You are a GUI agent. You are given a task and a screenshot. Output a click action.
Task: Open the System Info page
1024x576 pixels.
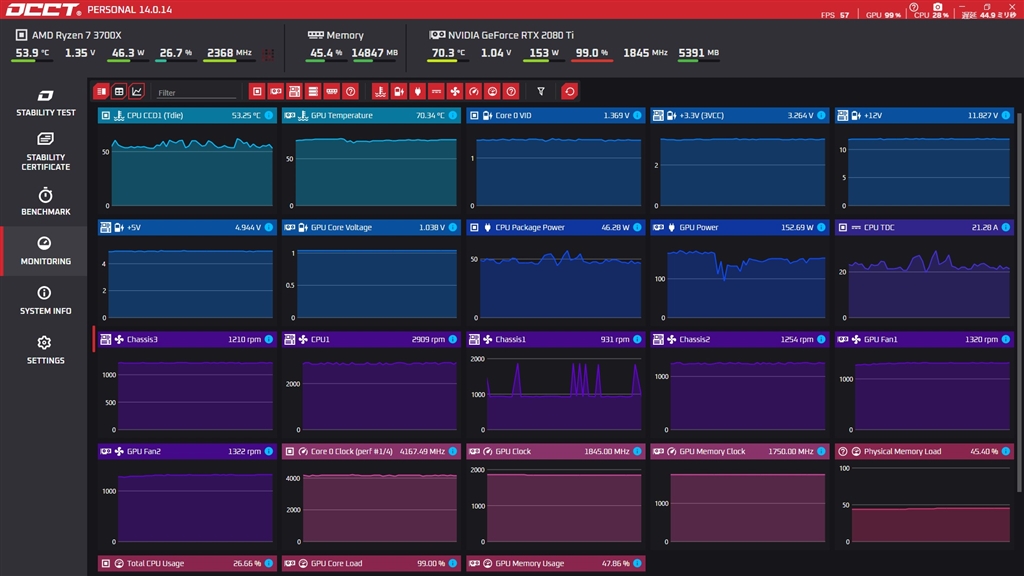pyautogui.click(x=45, y=300)
